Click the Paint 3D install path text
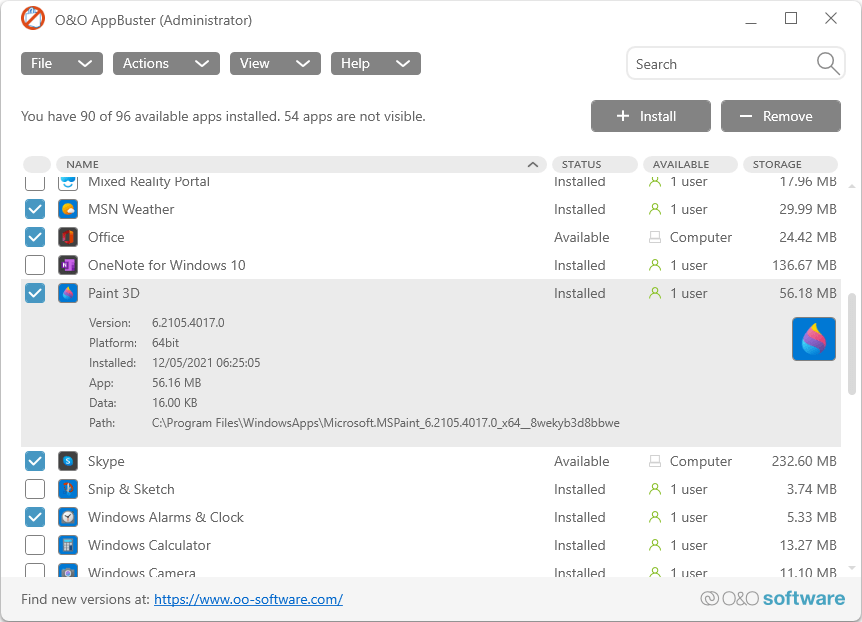The image size is (862, 622). point(386,423)
